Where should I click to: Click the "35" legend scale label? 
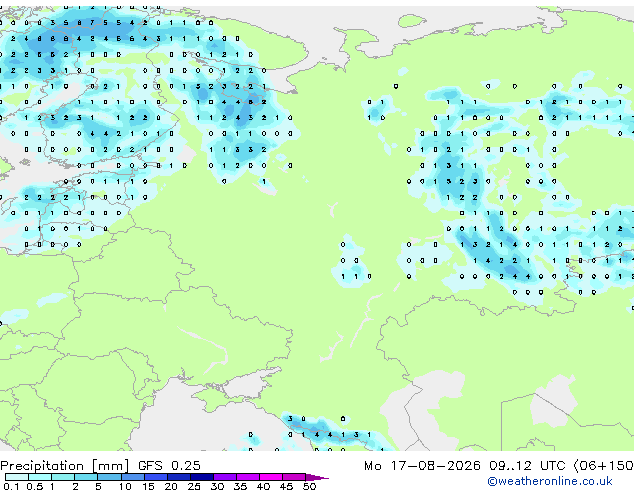pos(240,486)
